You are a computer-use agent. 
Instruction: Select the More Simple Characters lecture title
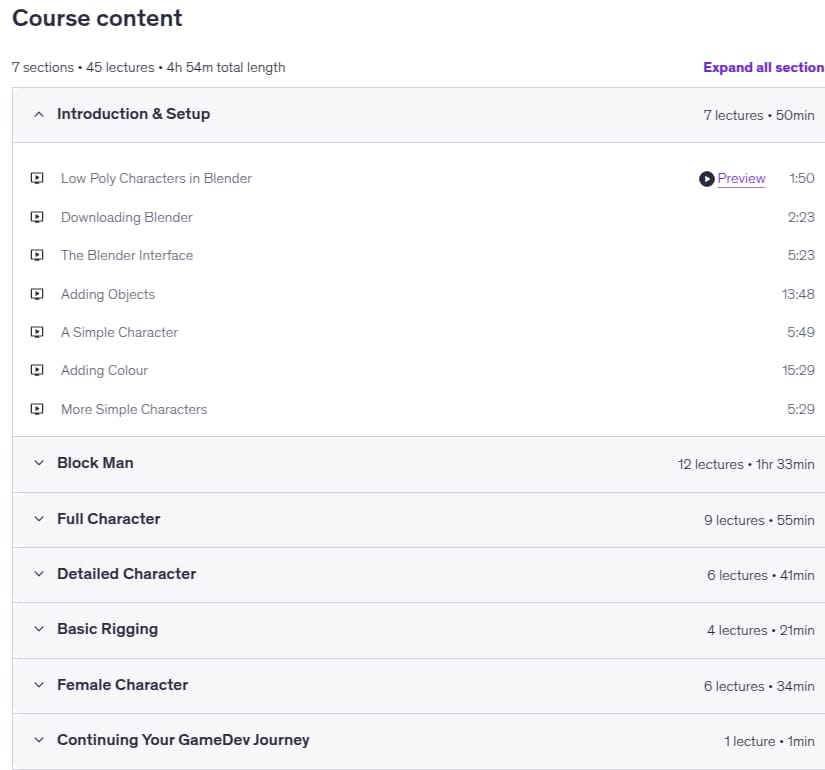point(134,409)
